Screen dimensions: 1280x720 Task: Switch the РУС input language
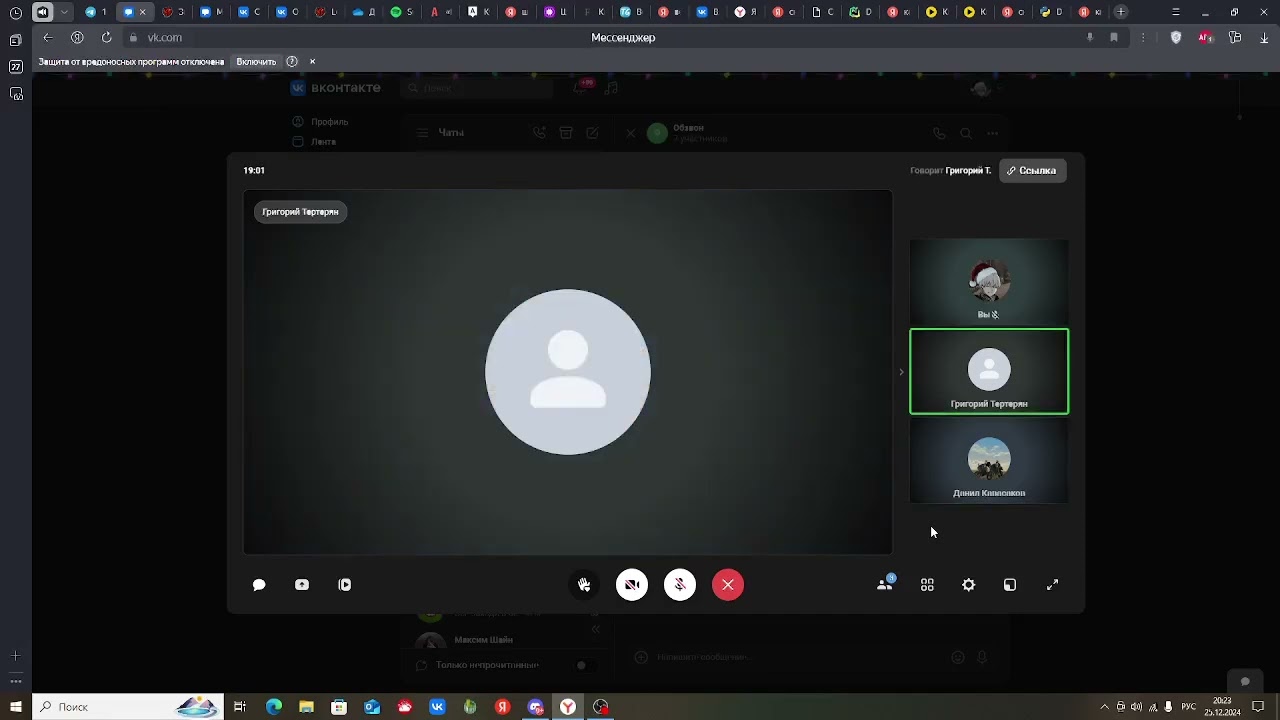[x=1189, y=707]
